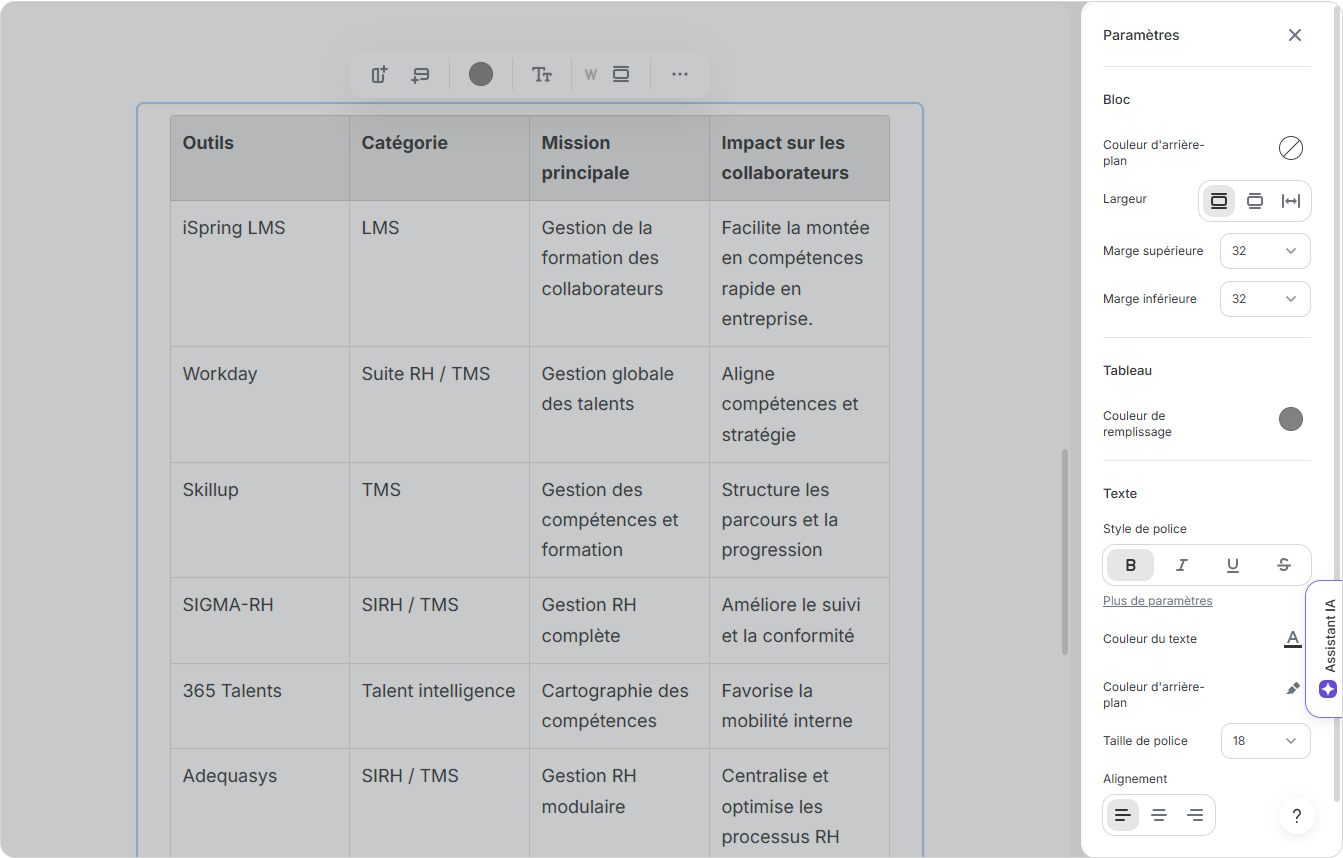
Task: Select center text alignment
Action: pyautogui.click(x=1159, y=815)
